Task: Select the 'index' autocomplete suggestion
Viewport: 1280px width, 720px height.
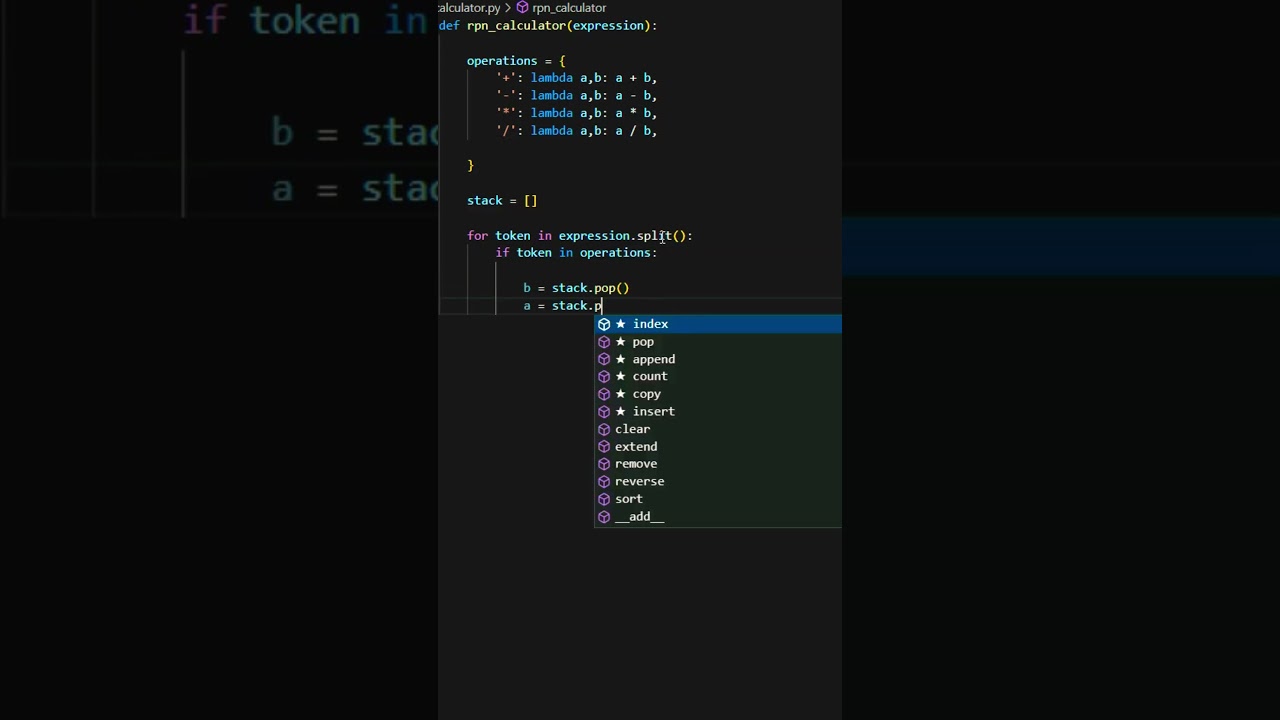Action: point(718,324)
